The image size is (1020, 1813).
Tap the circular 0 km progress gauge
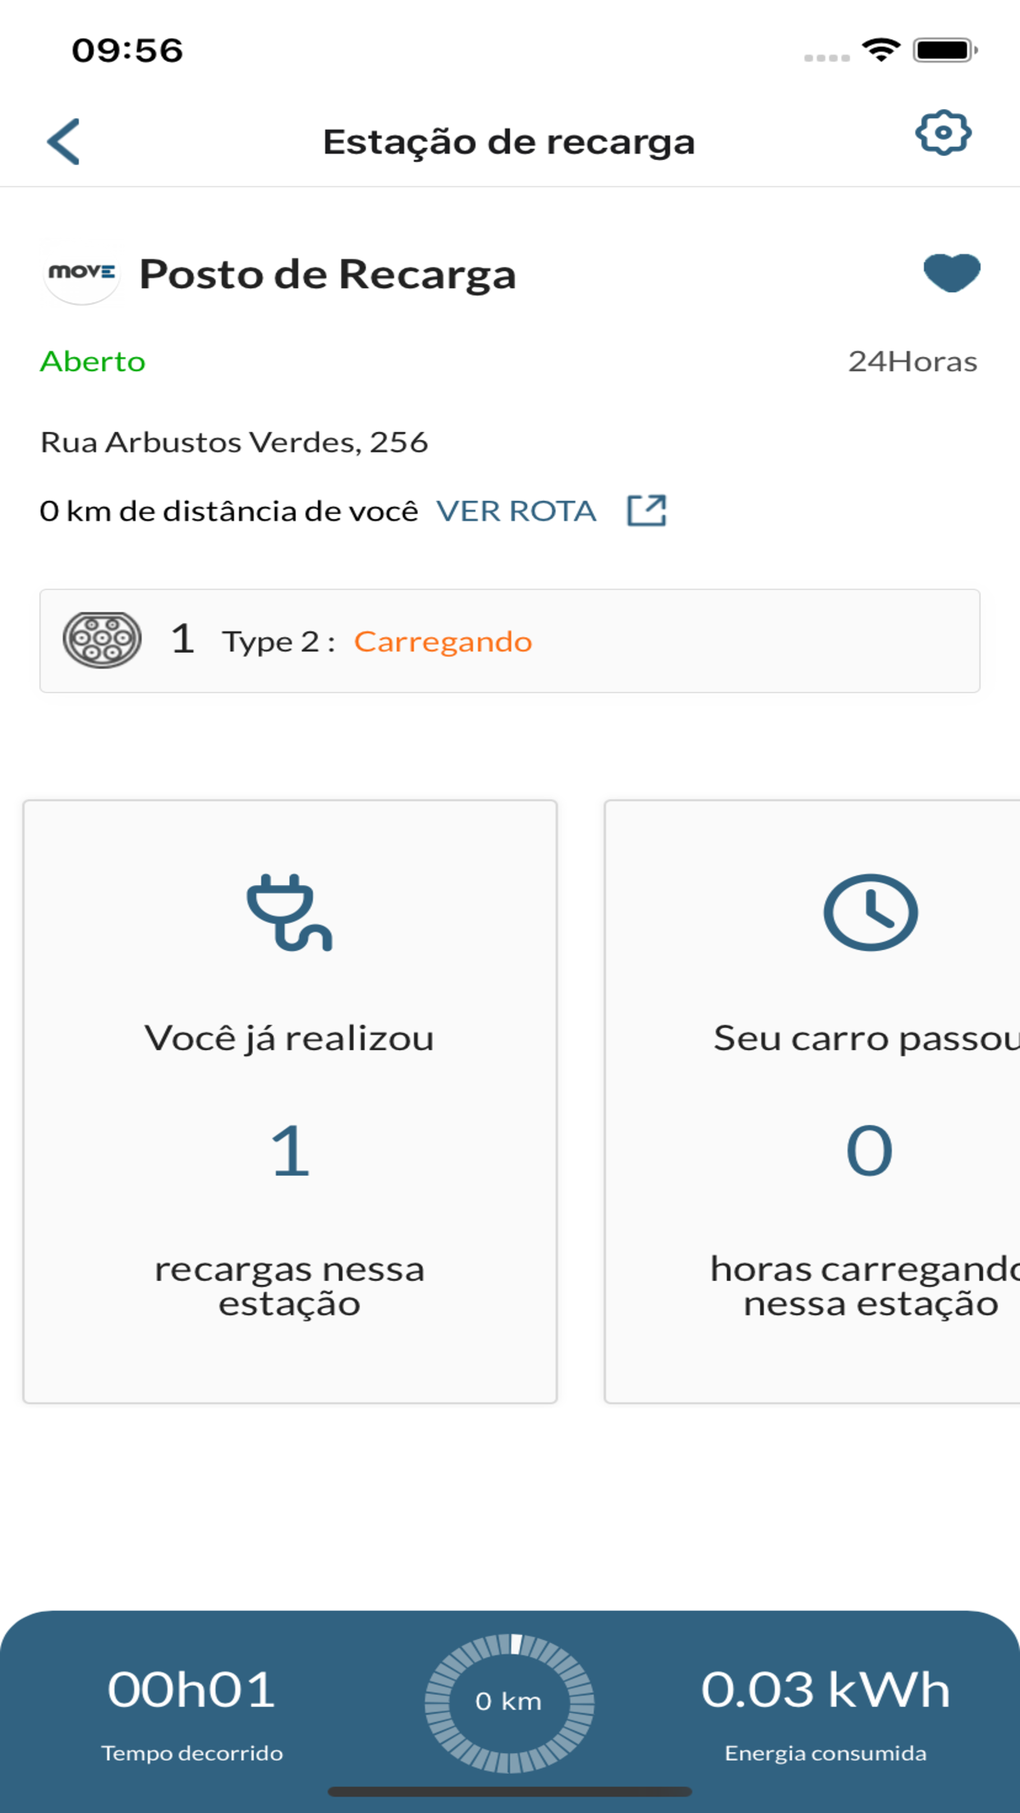(509, 1701)
